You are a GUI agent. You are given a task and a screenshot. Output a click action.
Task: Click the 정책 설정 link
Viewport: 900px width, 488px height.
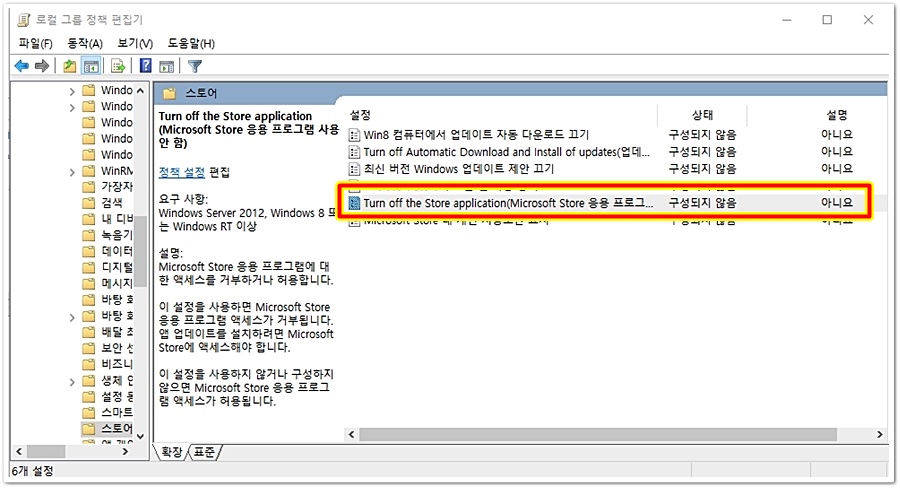point(181,172)
